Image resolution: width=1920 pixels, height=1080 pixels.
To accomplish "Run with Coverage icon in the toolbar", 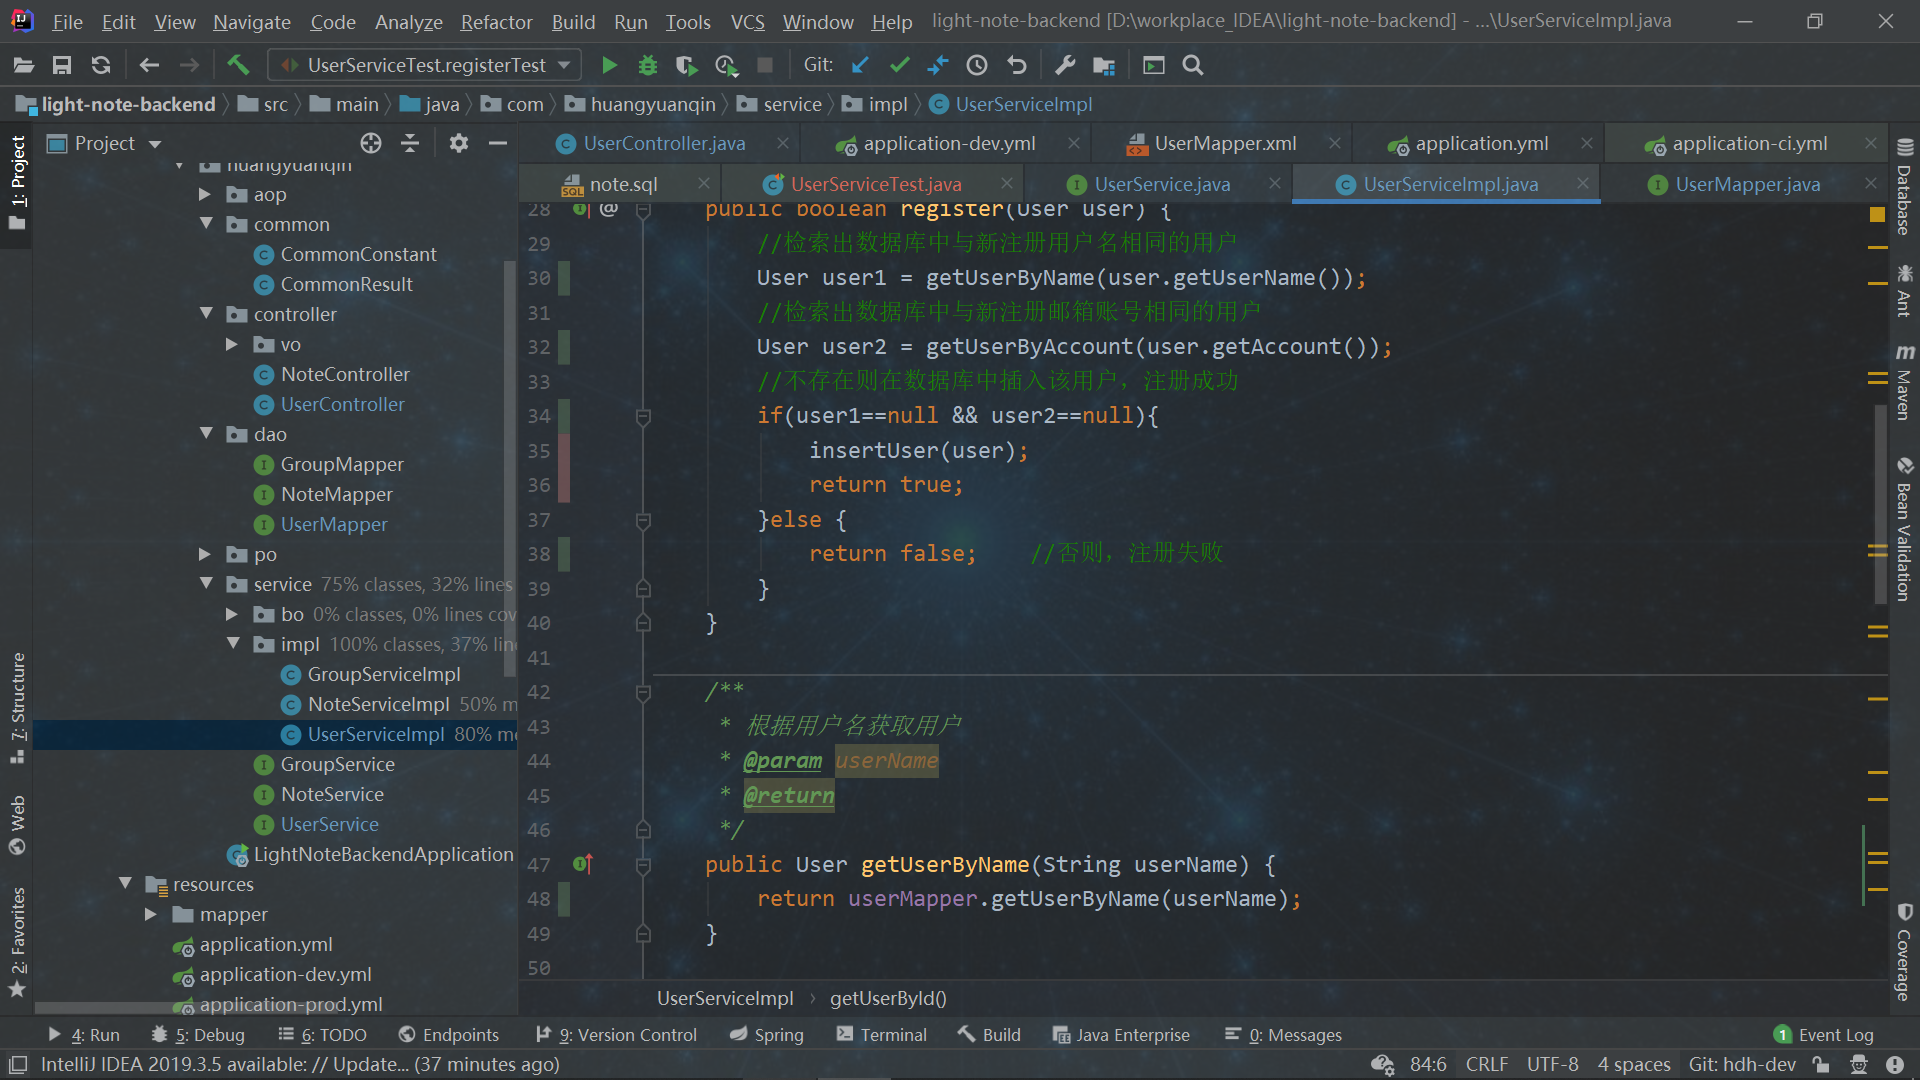I will click(686, 65).
